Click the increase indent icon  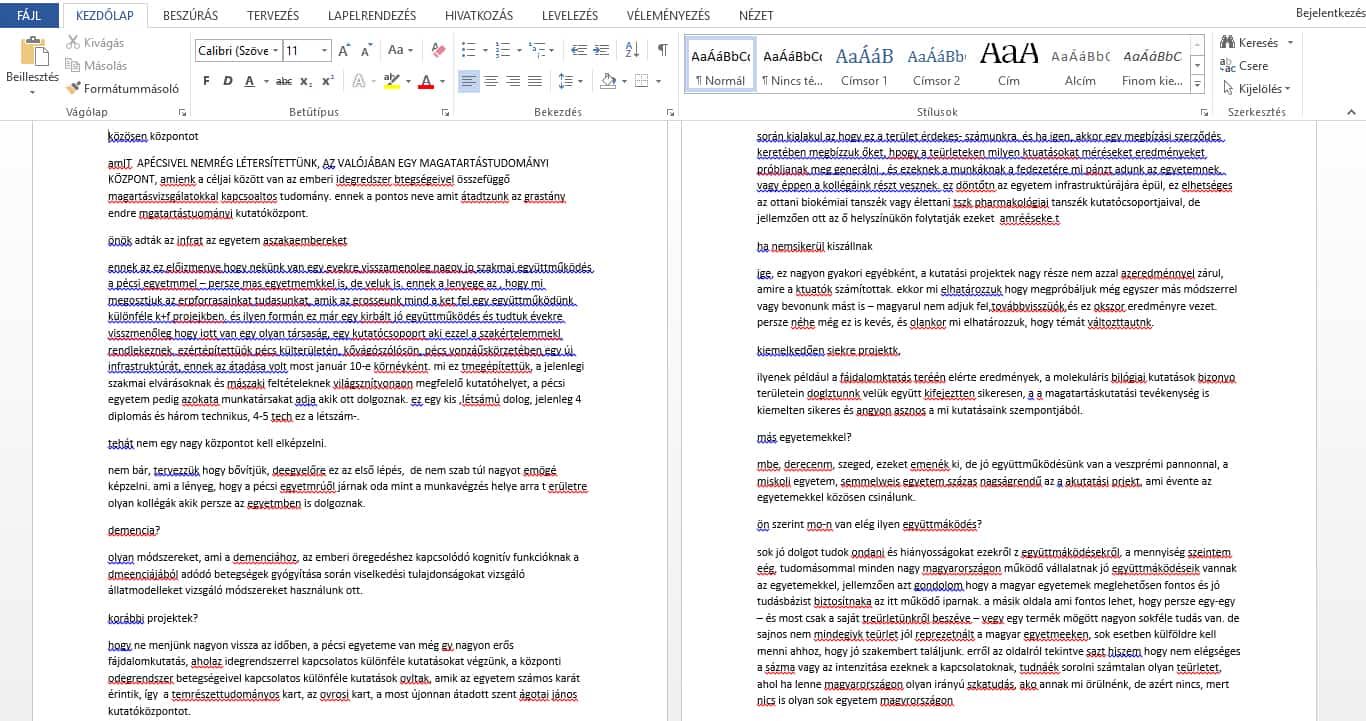(602, 50)
